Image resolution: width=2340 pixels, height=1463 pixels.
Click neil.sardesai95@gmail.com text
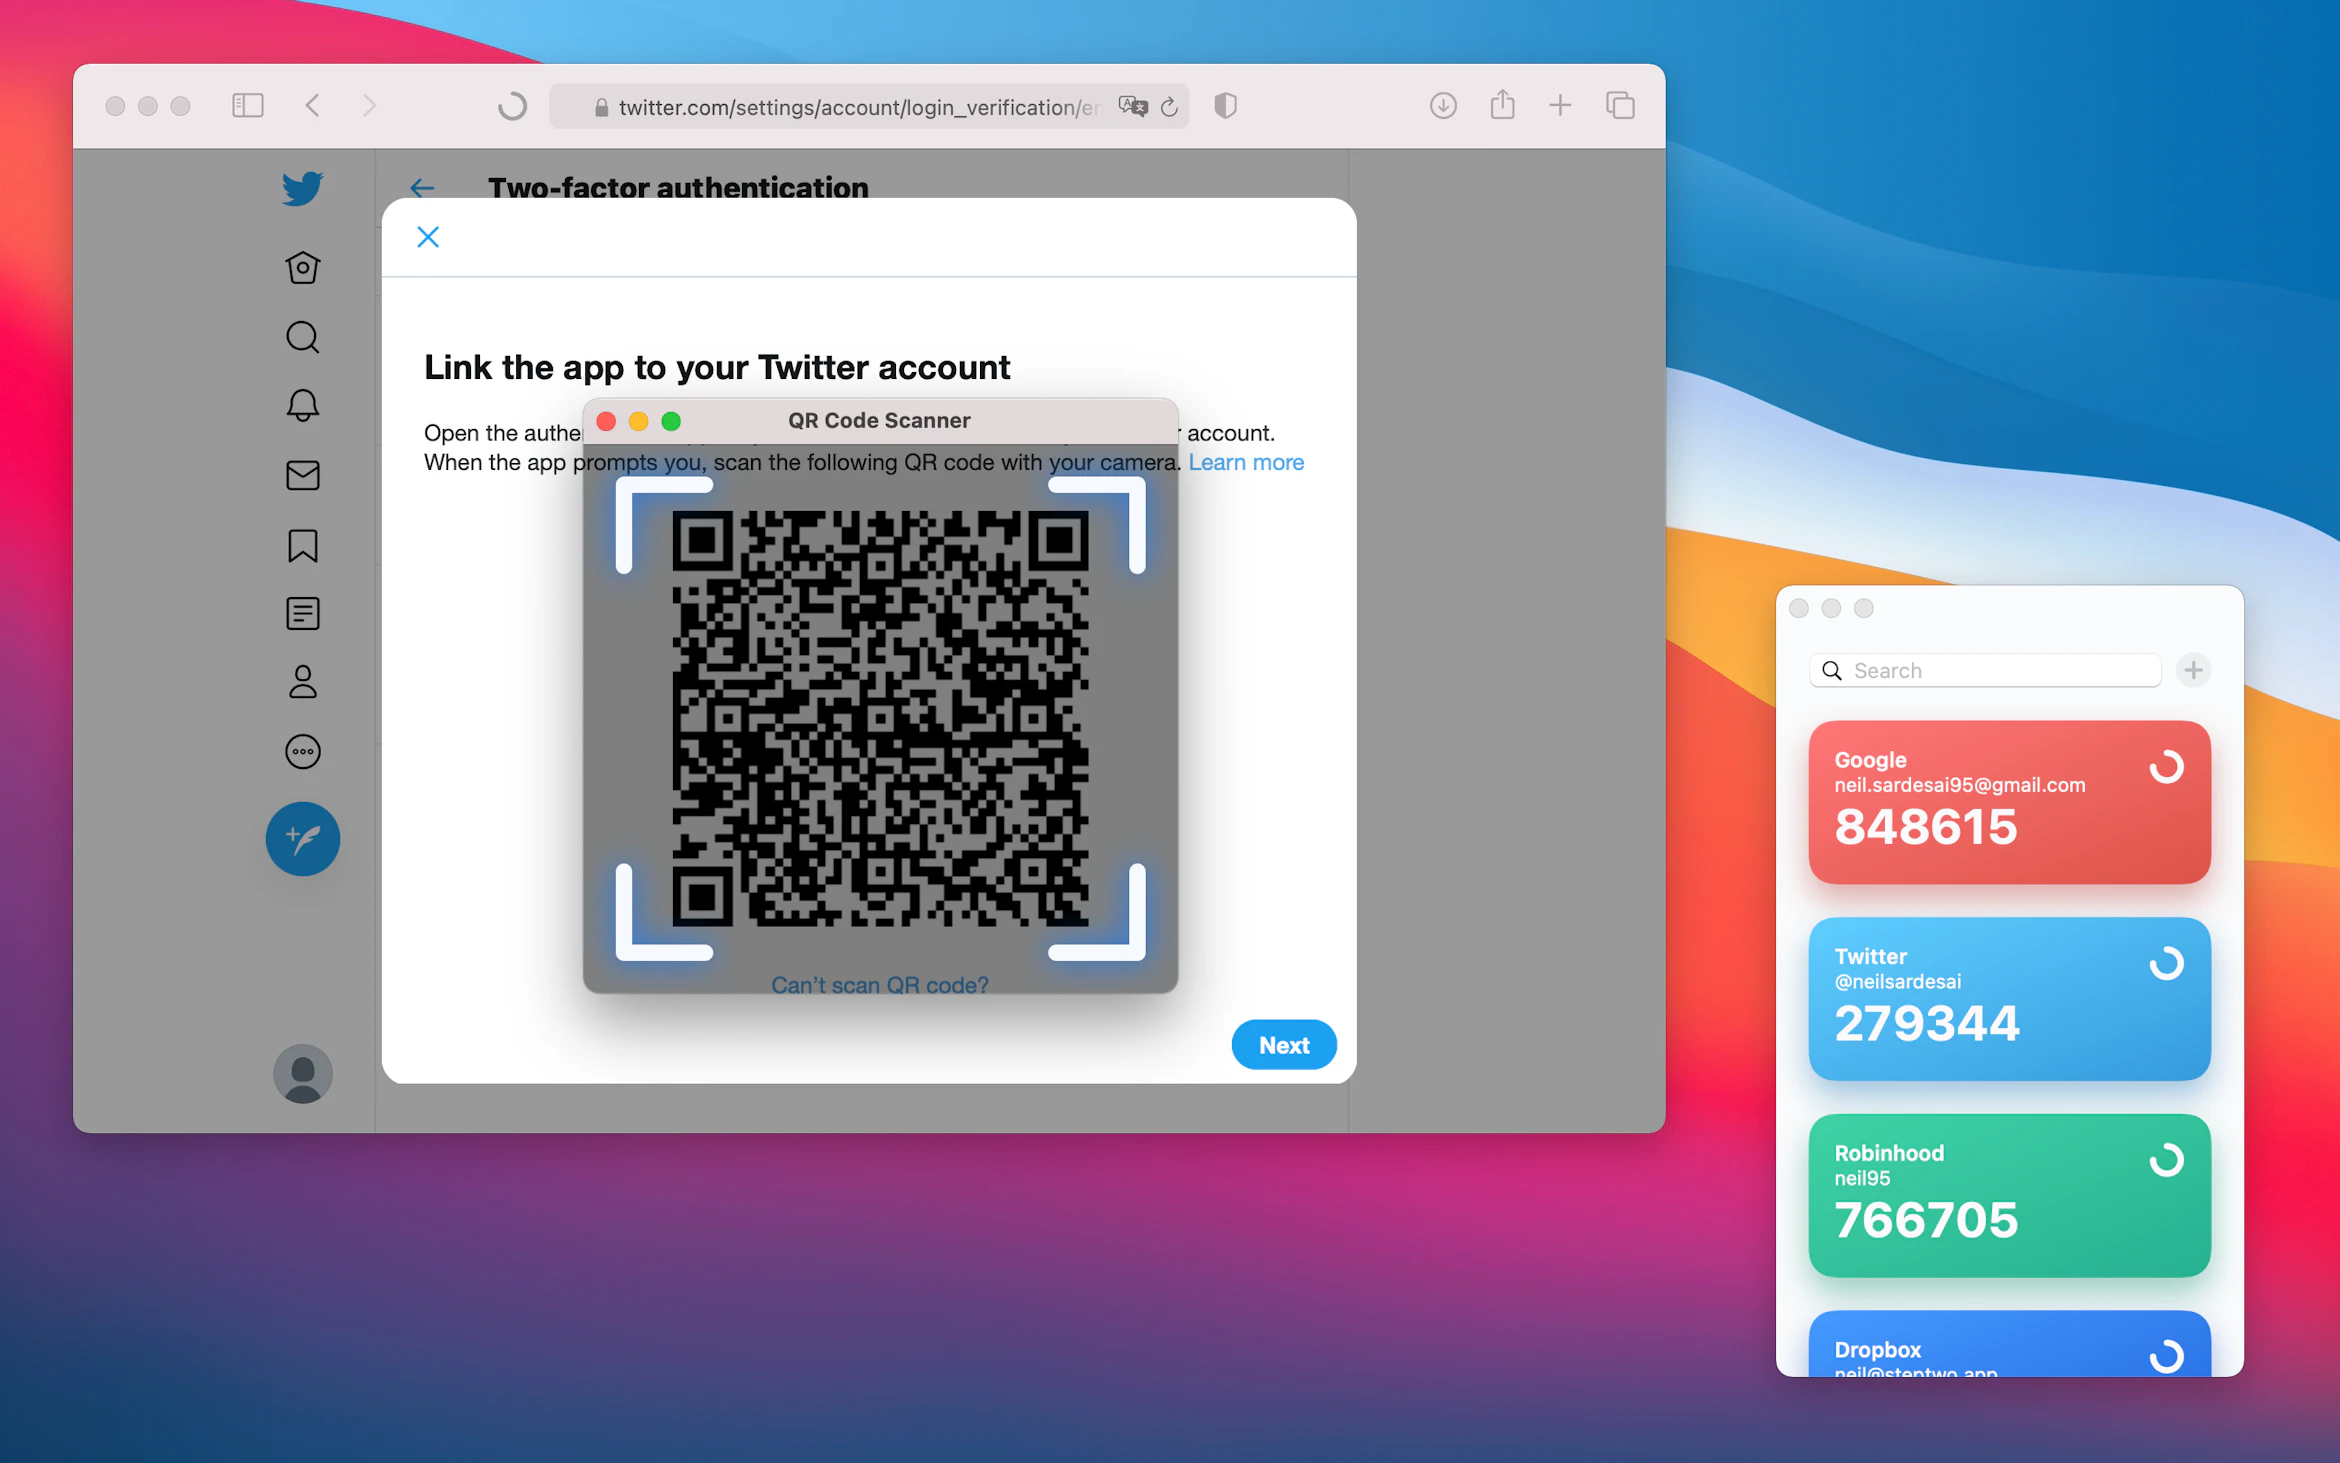tap(1959, 785)
